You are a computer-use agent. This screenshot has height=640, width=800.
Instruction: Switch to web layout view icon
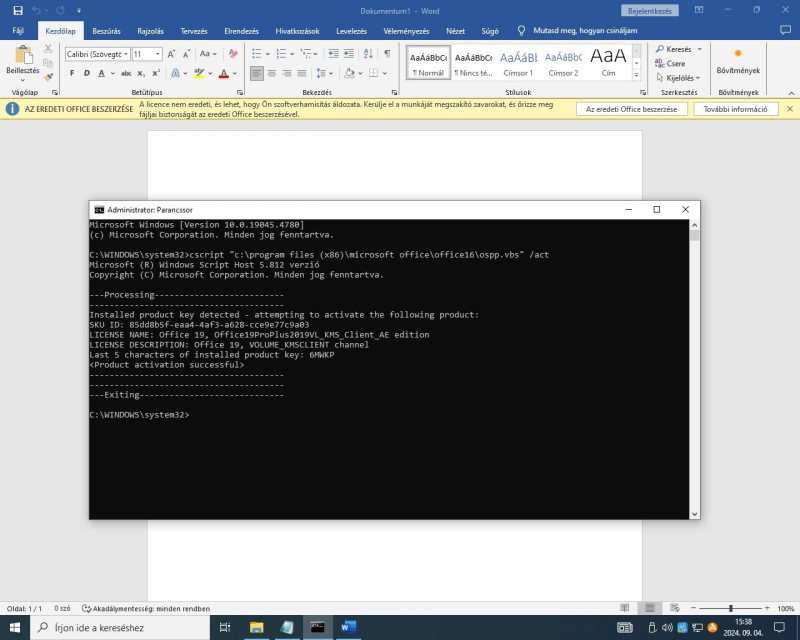(674, 608)
